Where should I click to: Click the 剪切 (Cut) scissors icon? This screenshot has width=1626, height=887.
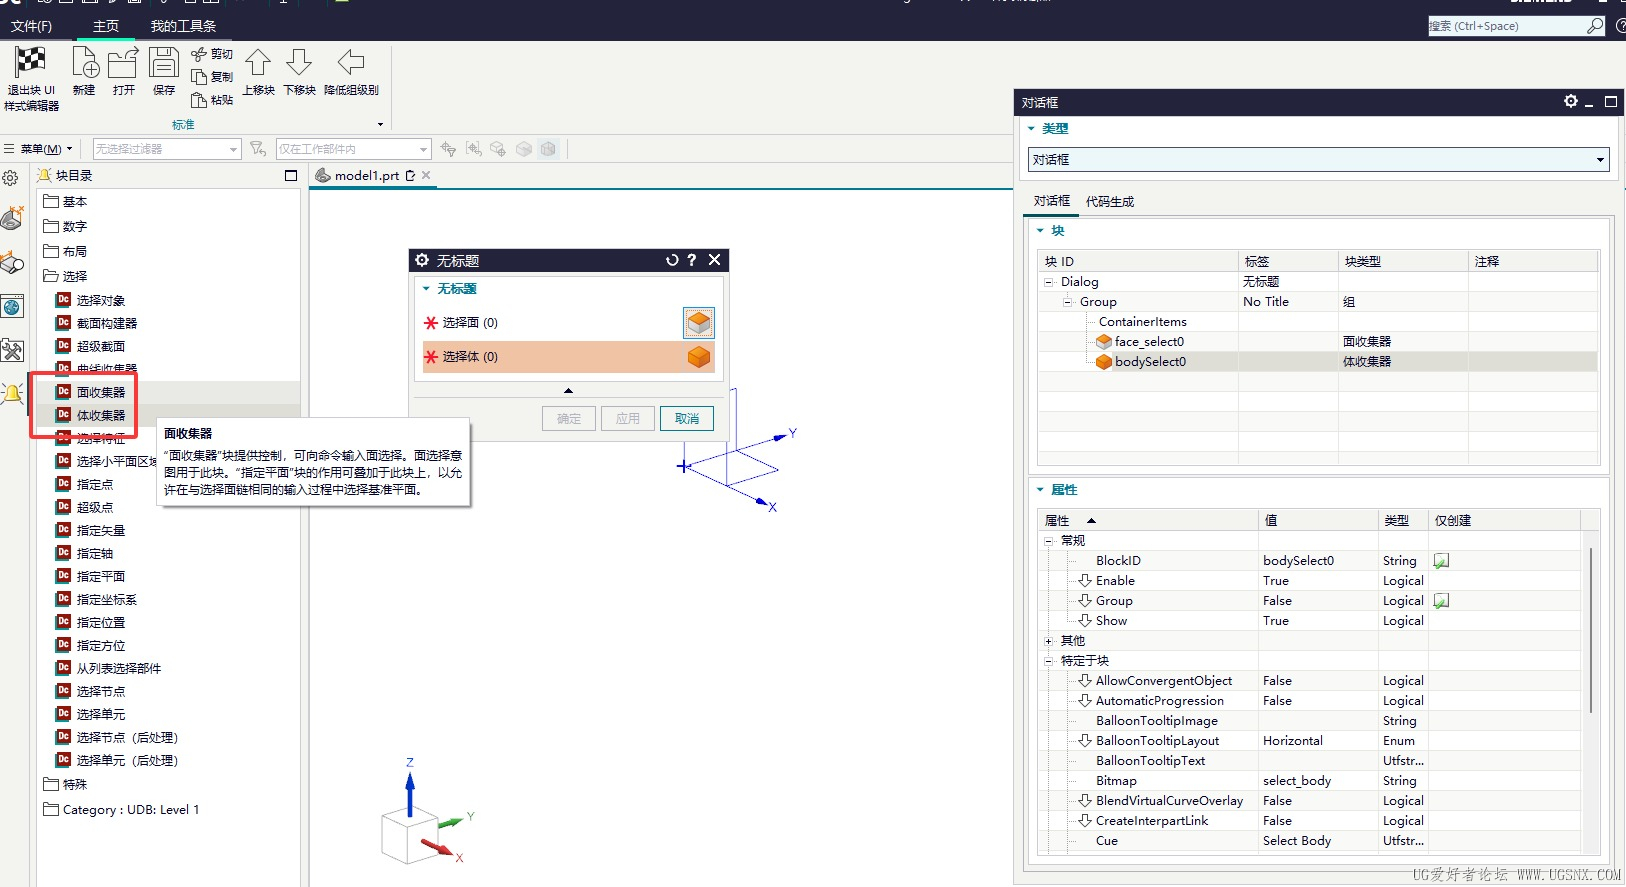pos(199,54)
